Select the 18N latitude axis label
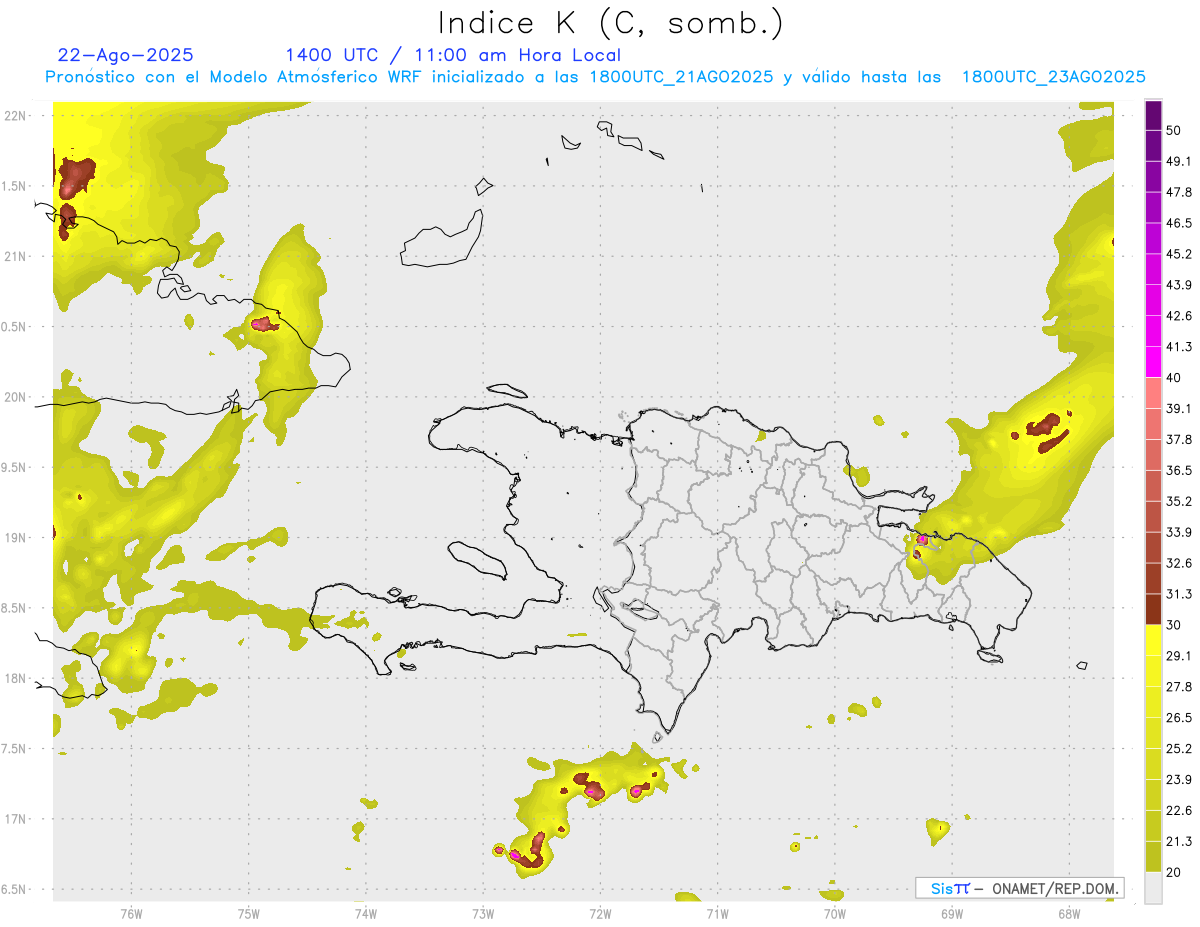1200x927 pixels. pos(15,679)
